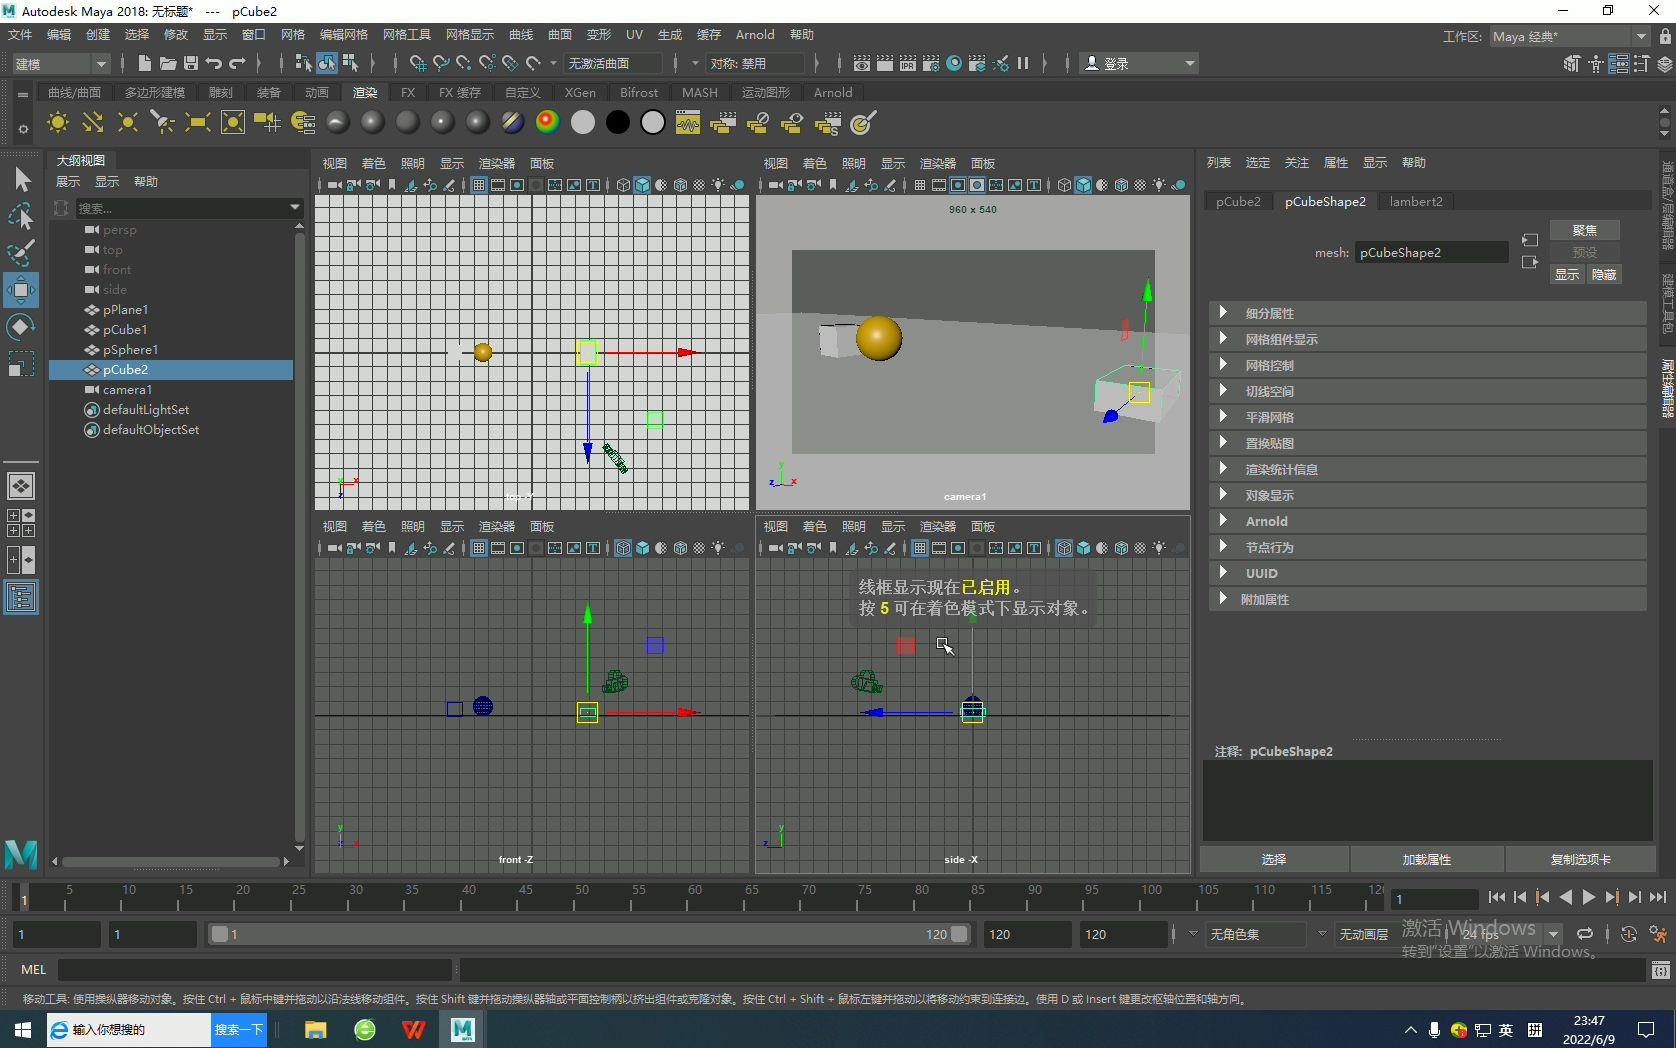Click the 加载属性 button
This screenshot has height=1048, width=1676.
point(1426,859)
